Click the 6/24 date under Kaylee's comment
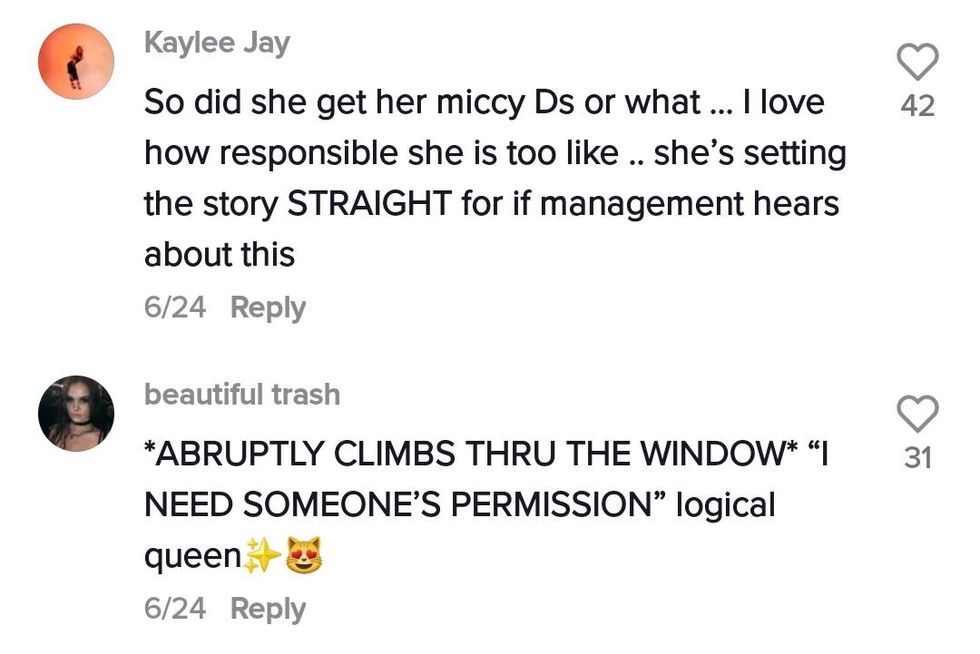 point(175,307)
